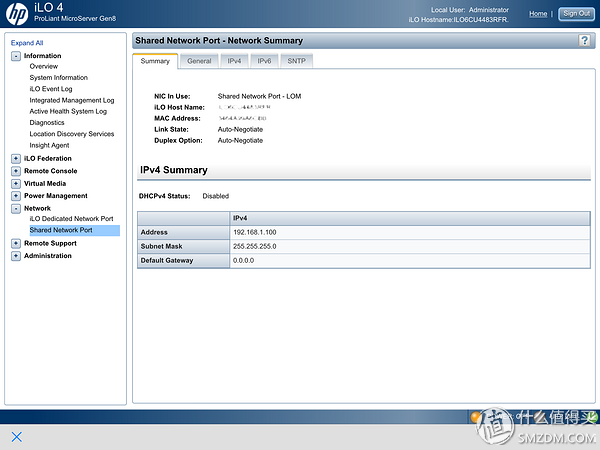The height and width of the screenshot is (450, 600).
Task: Click the 0.0.0.0 default gateway value
Action: pyautogui.click(x=243, y=261)
